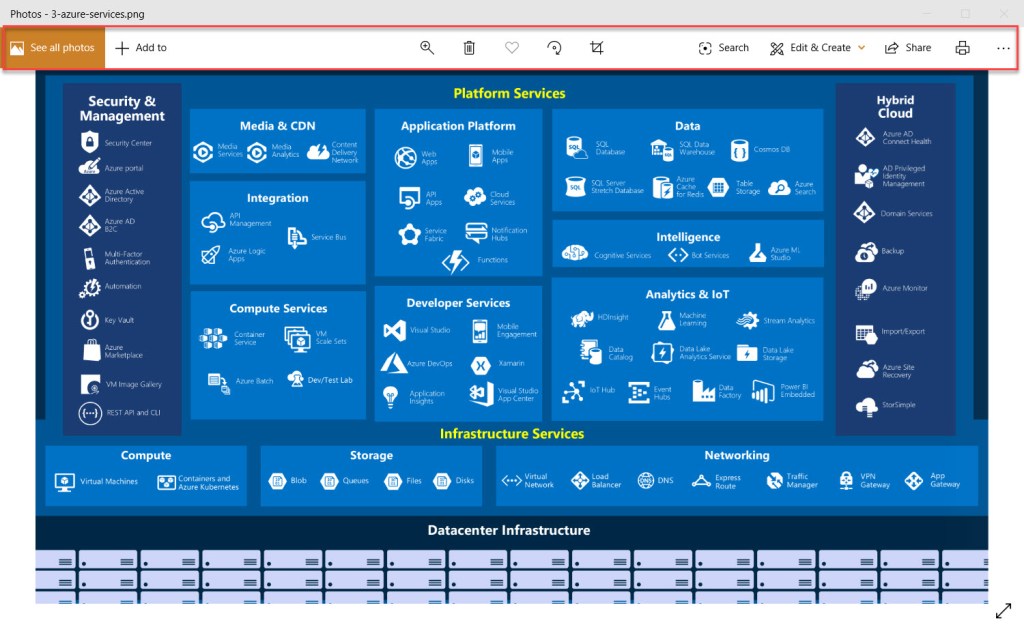
Task: Click the Platform Services heading in the image
Action: pos(509,93)
